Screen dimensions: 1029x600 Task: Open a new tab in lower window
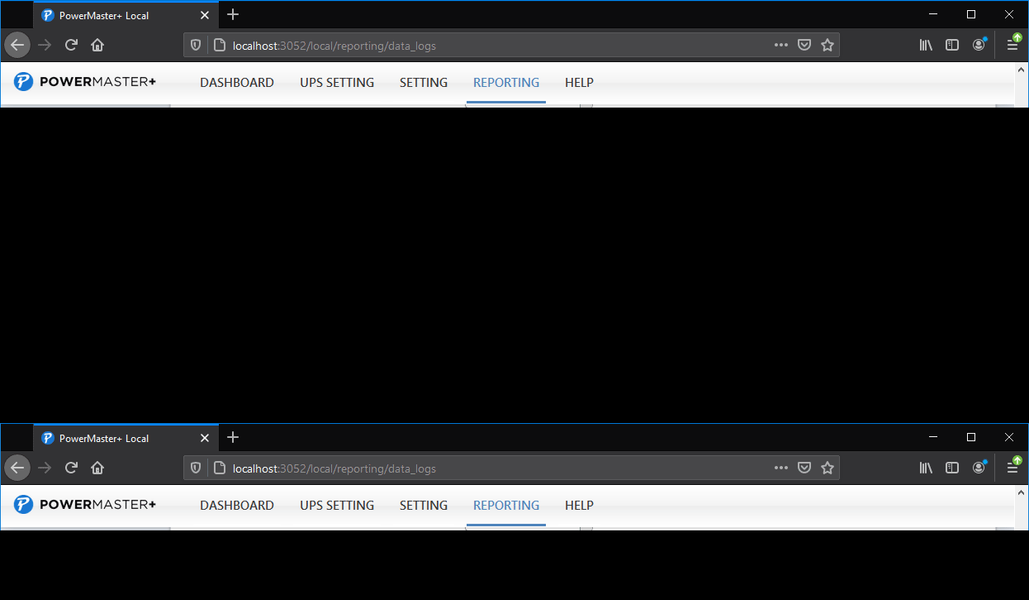[233, 437]
